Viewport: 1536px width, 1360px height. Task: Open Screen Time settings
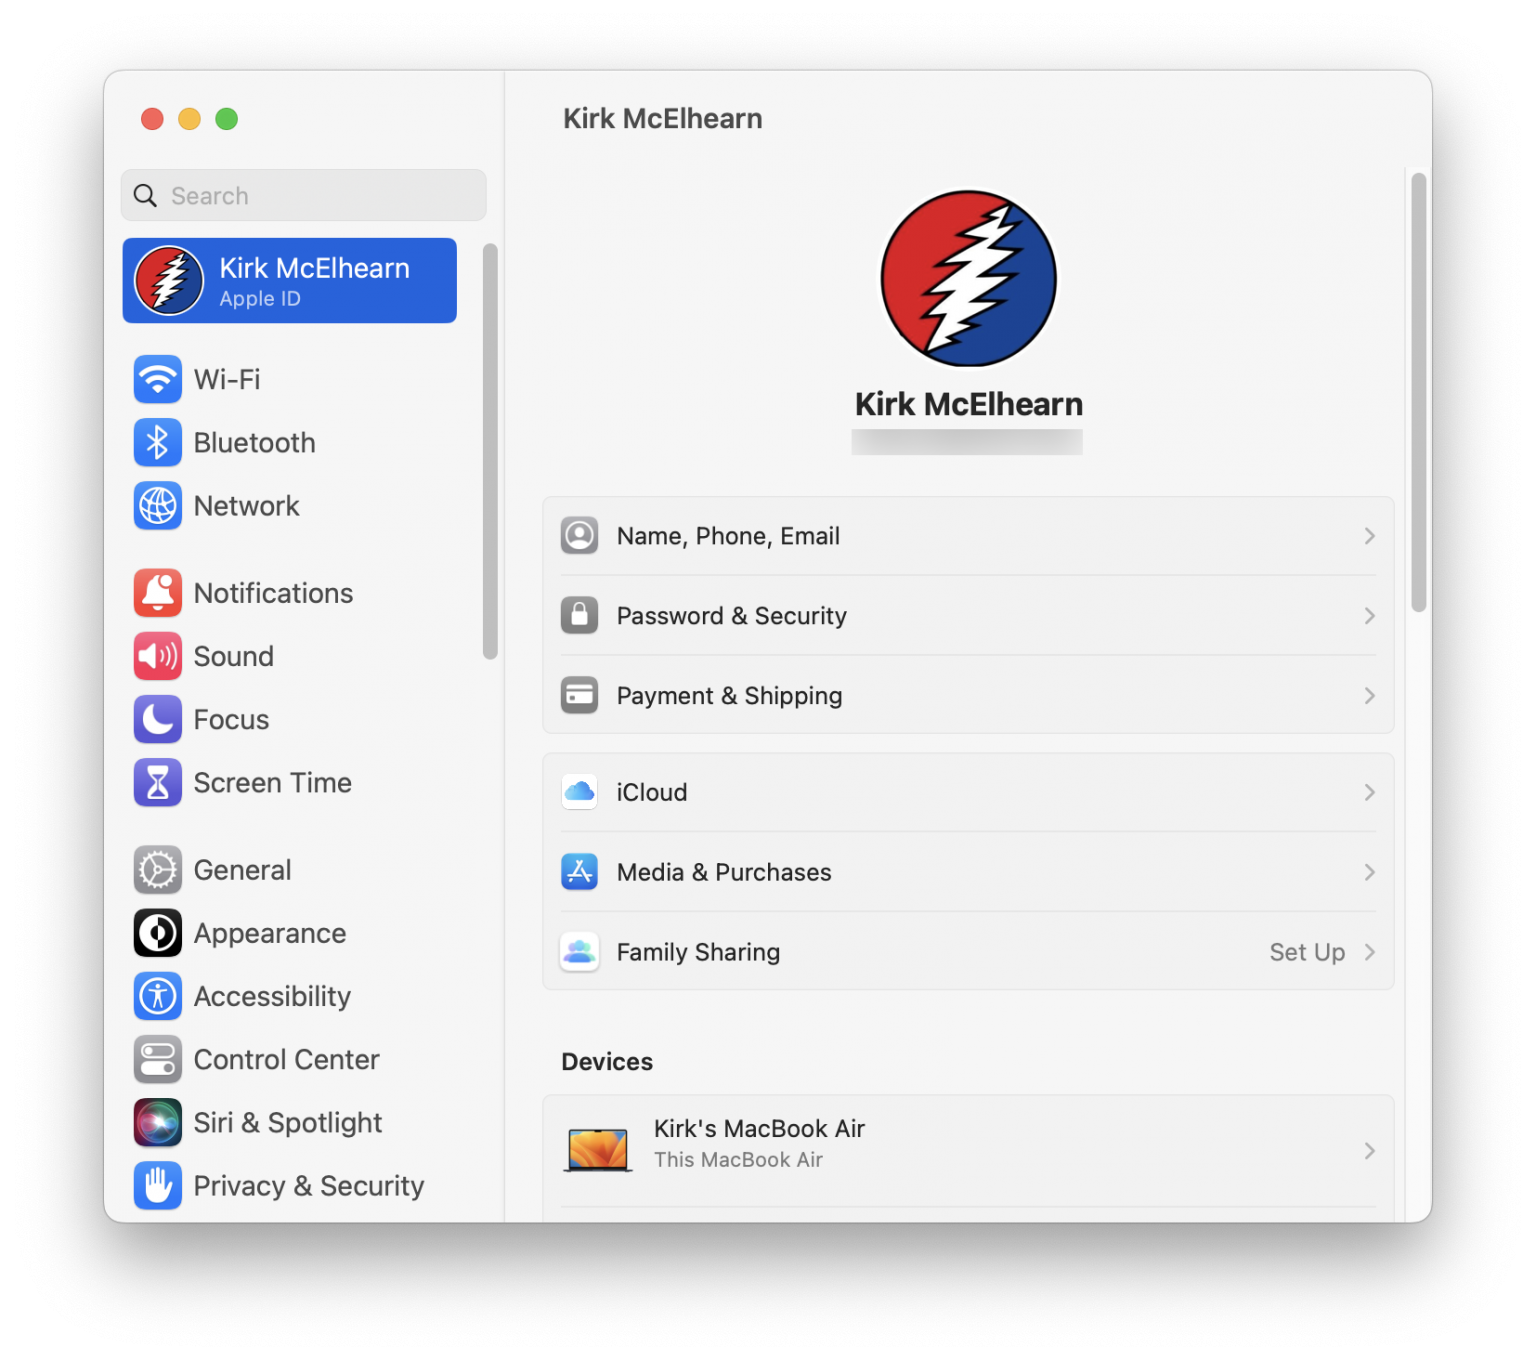272,783
